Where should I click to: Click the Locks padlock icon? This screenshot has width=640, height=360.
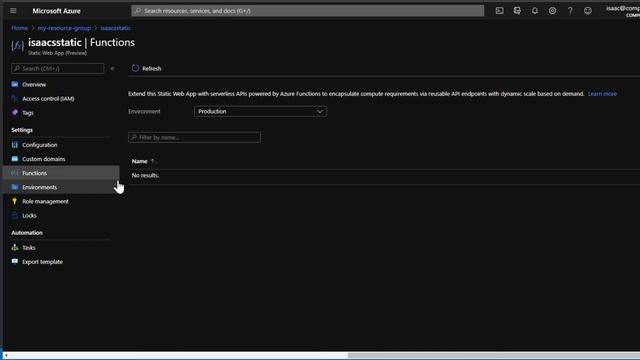point(15,215)
